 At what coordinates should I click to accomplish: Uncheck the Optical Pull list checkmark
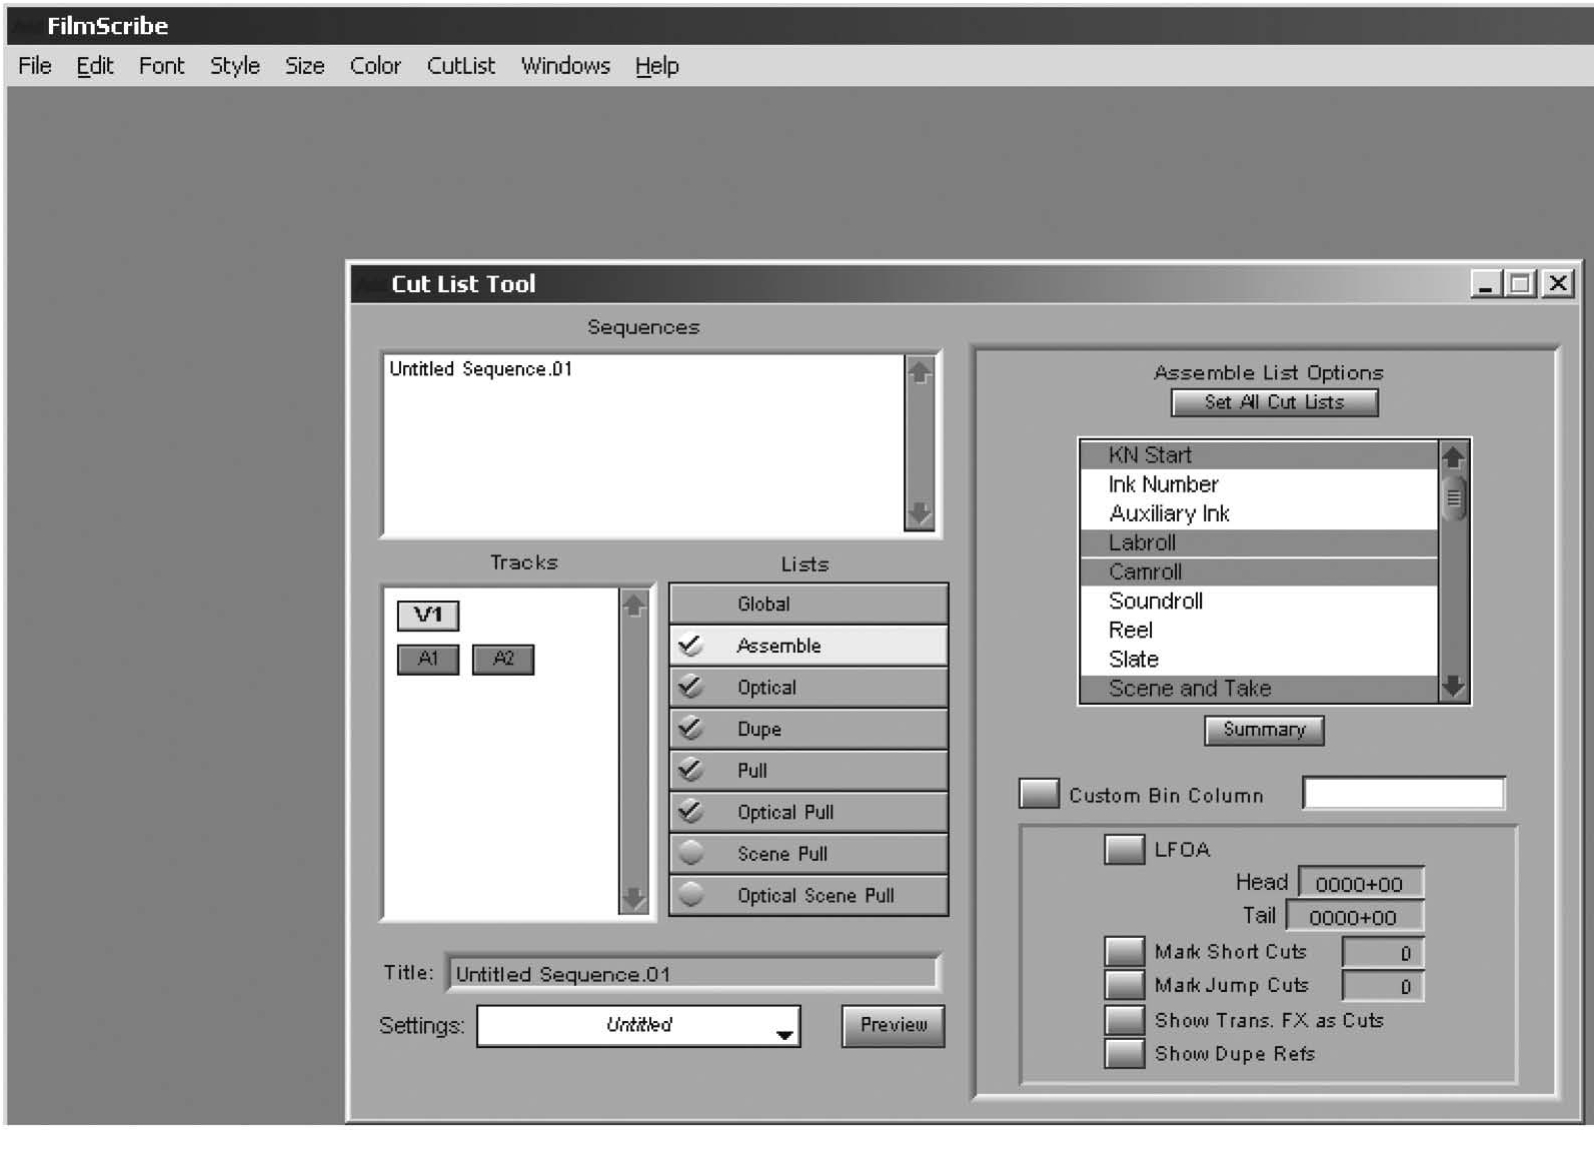pyautogui.click(x=690, y=812)
